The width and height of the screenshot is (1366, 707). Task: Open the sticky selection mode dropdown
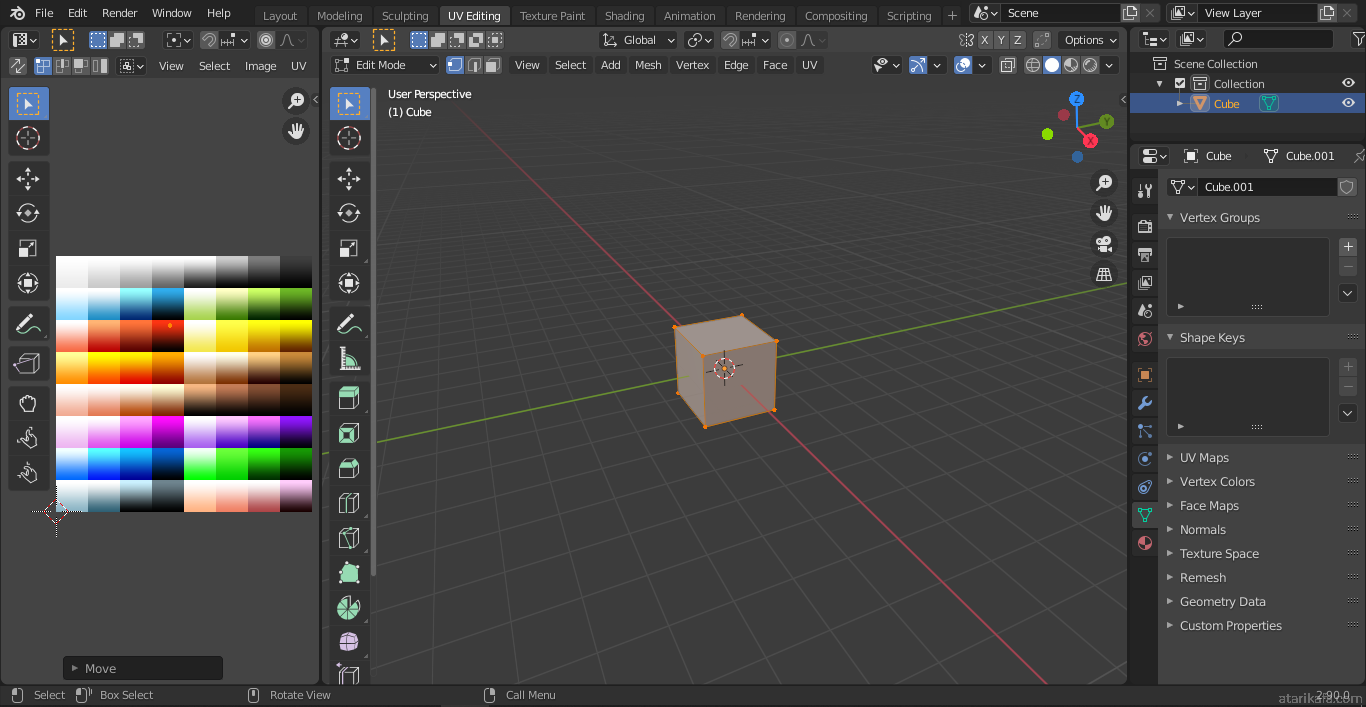pyautogui.click(x=132, y=66)
